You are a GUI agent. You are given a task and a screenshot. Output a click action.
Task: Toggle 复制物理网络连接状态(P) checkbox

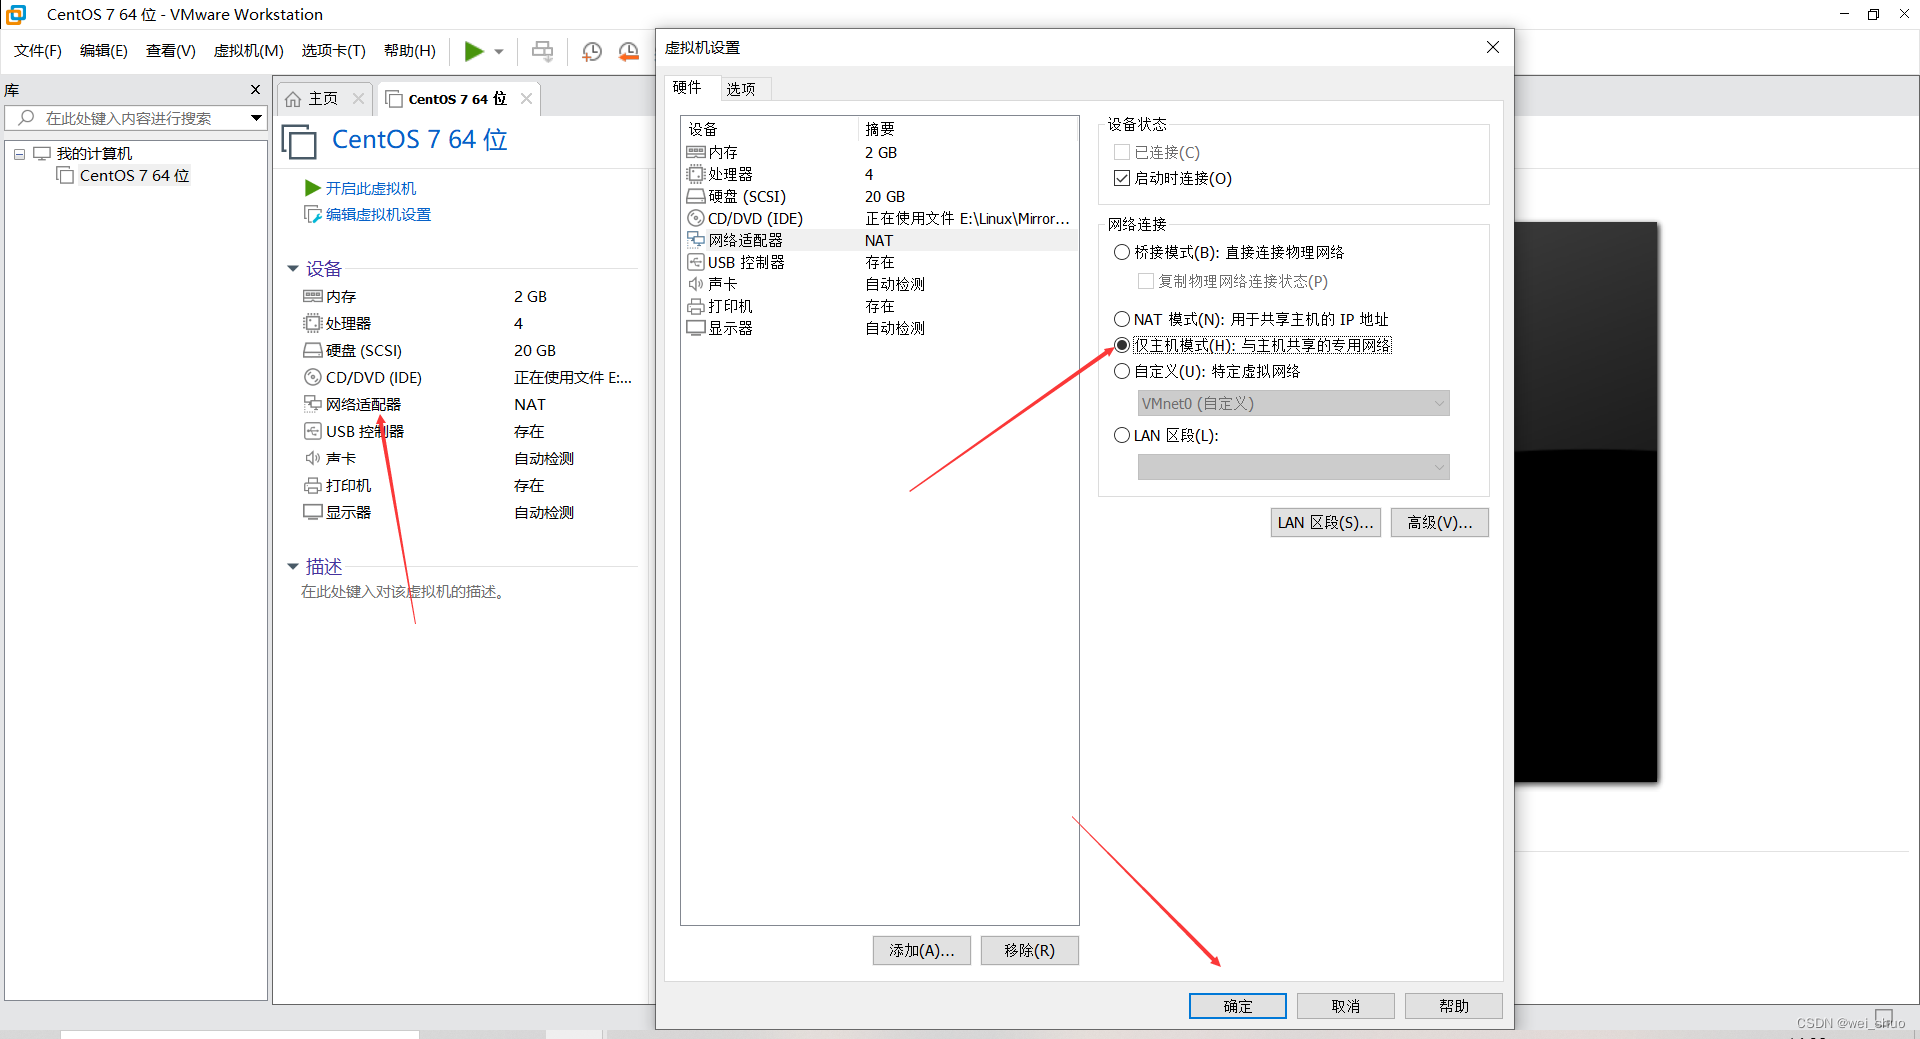pyautogui.click(x=1146, y=281)
